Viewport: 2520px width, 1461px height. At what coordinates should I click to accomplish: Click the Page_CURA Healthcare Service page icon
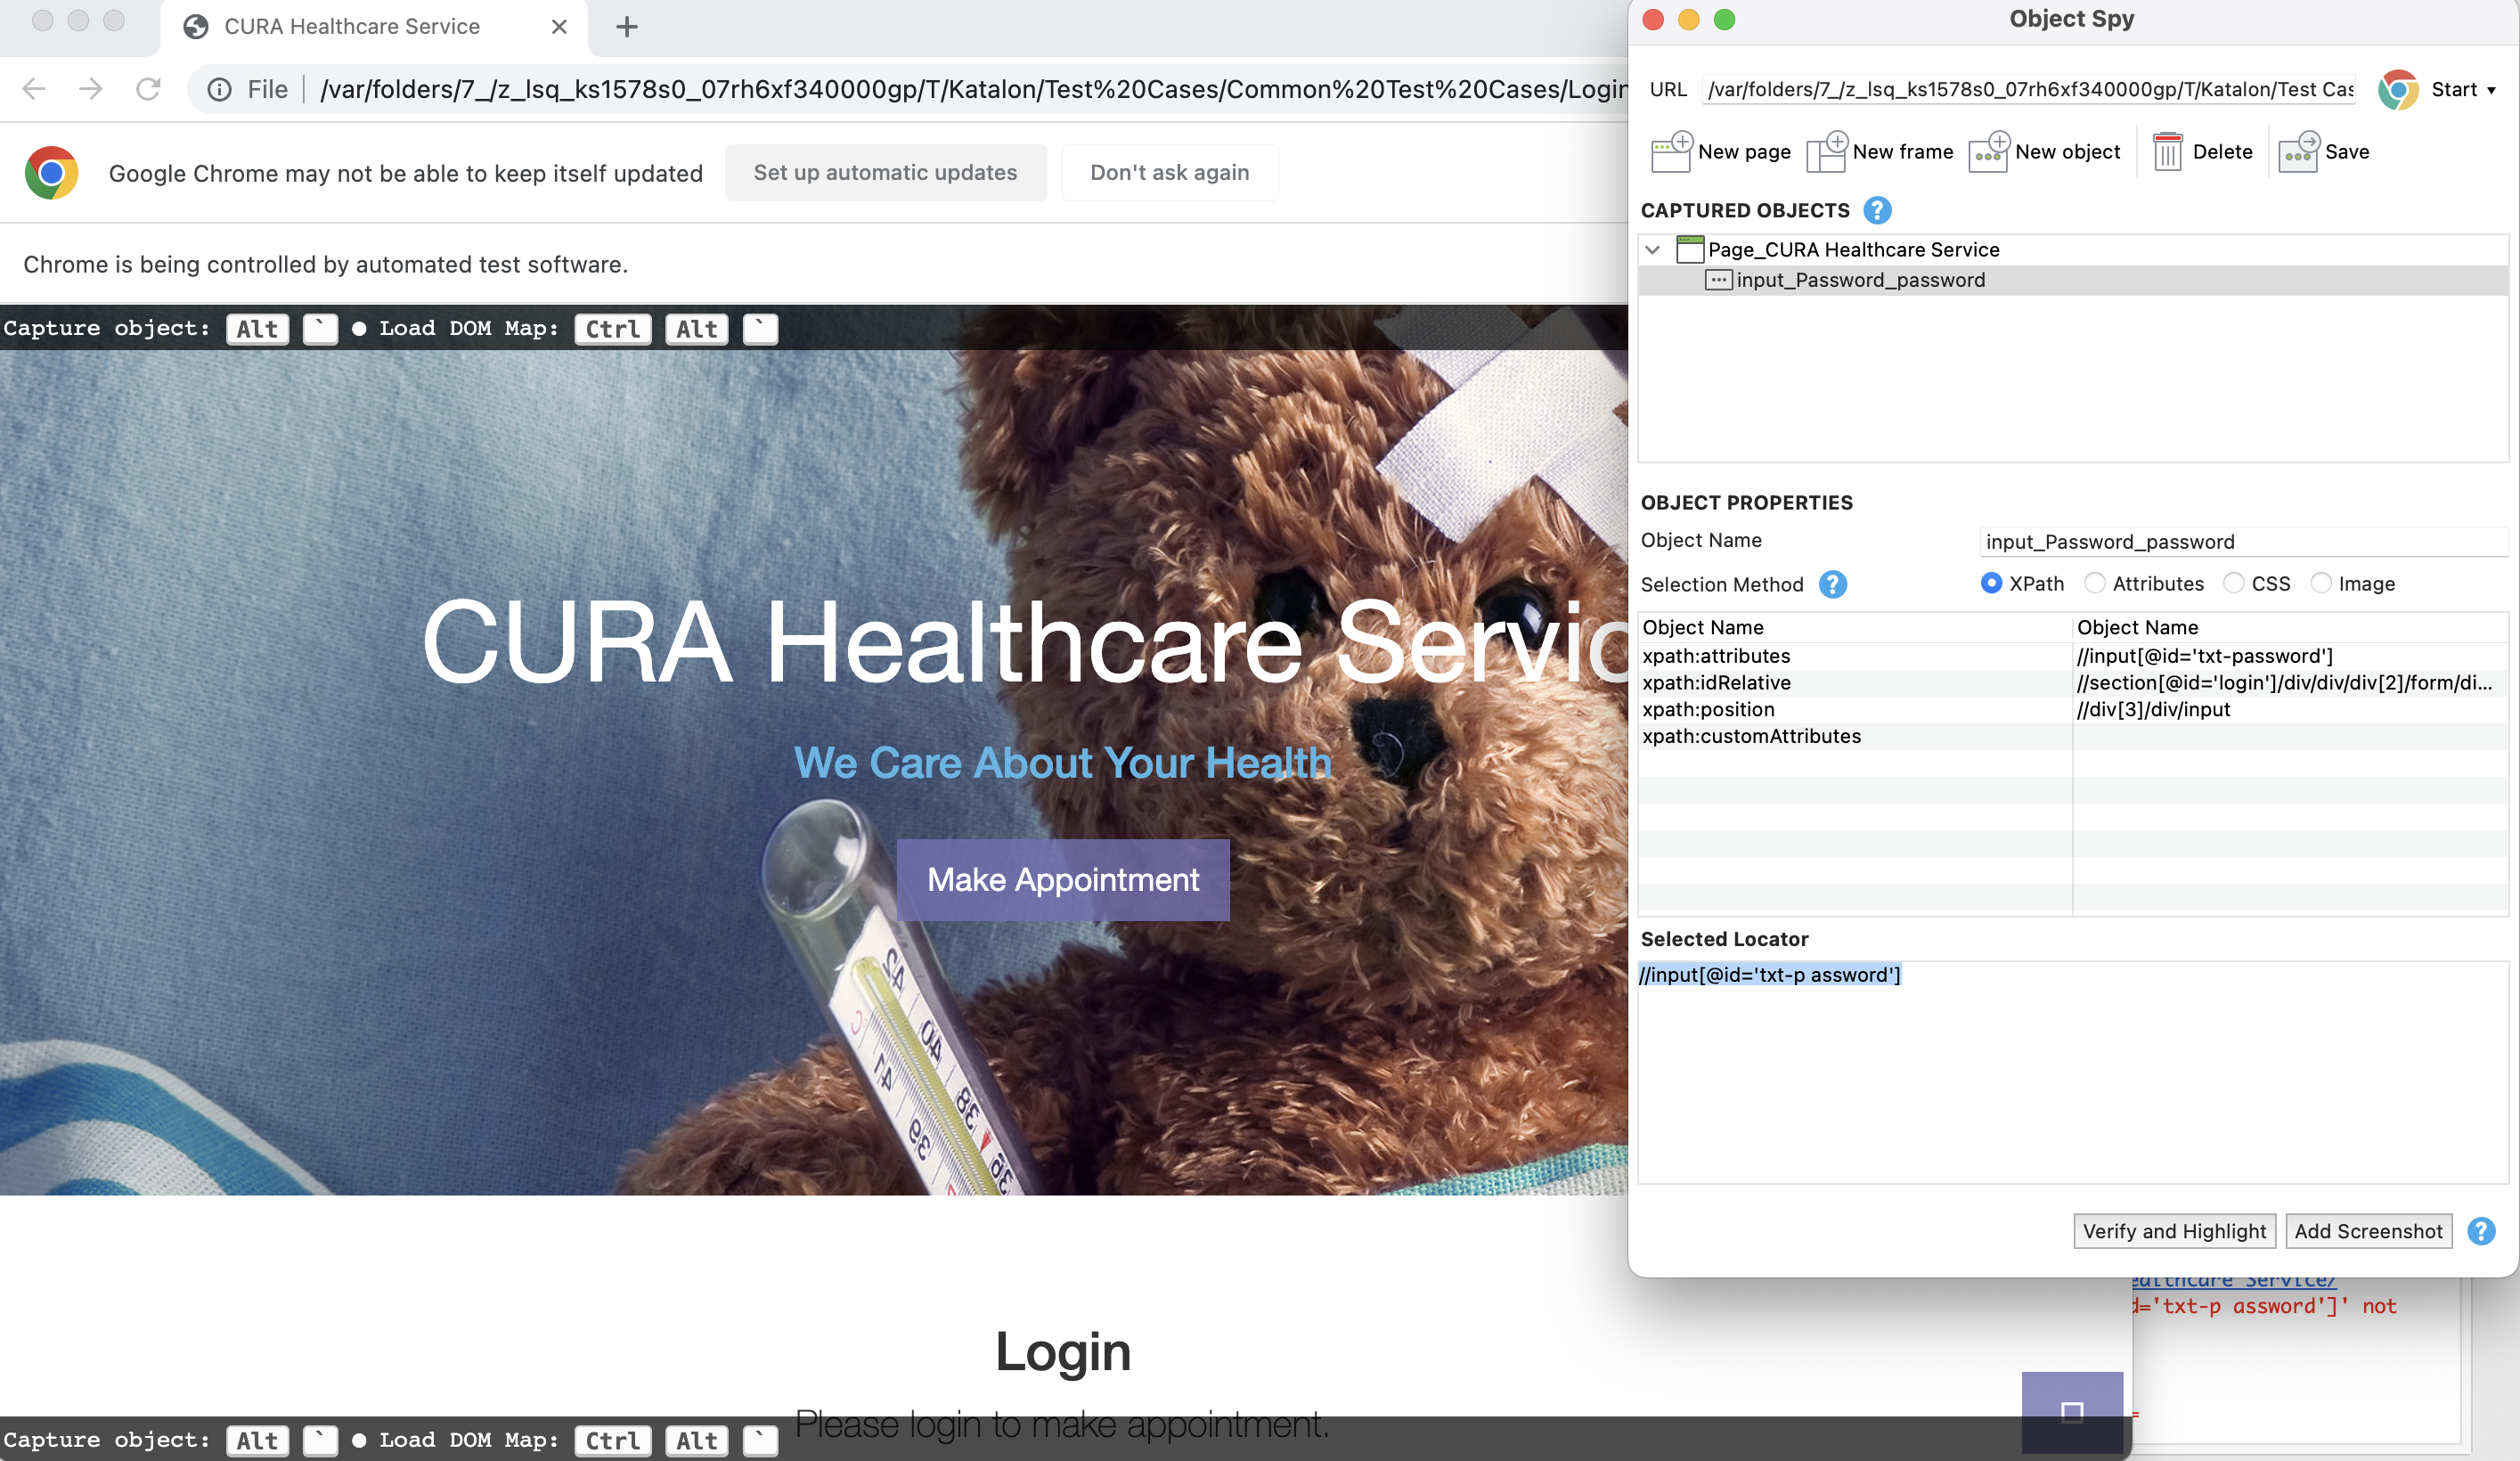(1690, 249)
